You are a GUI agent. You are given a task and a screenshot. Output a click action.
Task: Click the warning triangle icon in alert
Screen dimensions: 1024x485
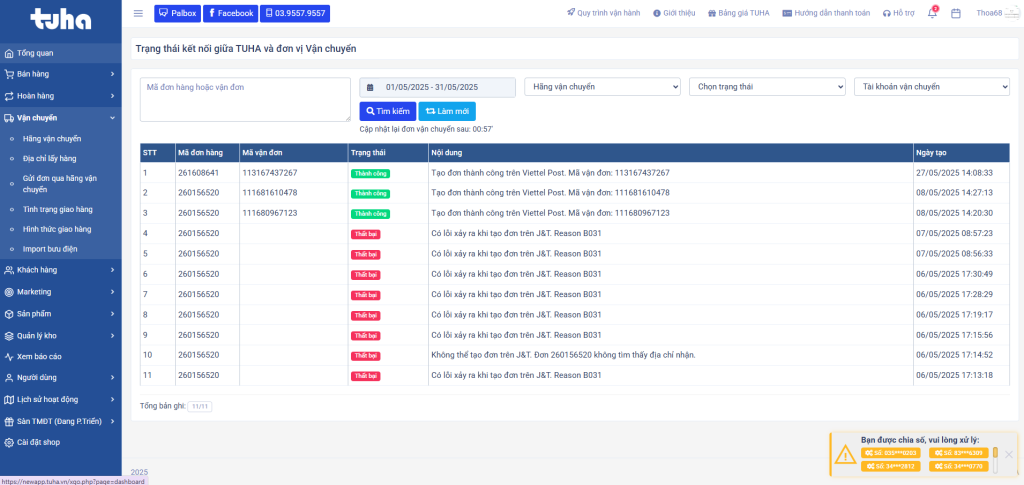click(x=845, y=454)
